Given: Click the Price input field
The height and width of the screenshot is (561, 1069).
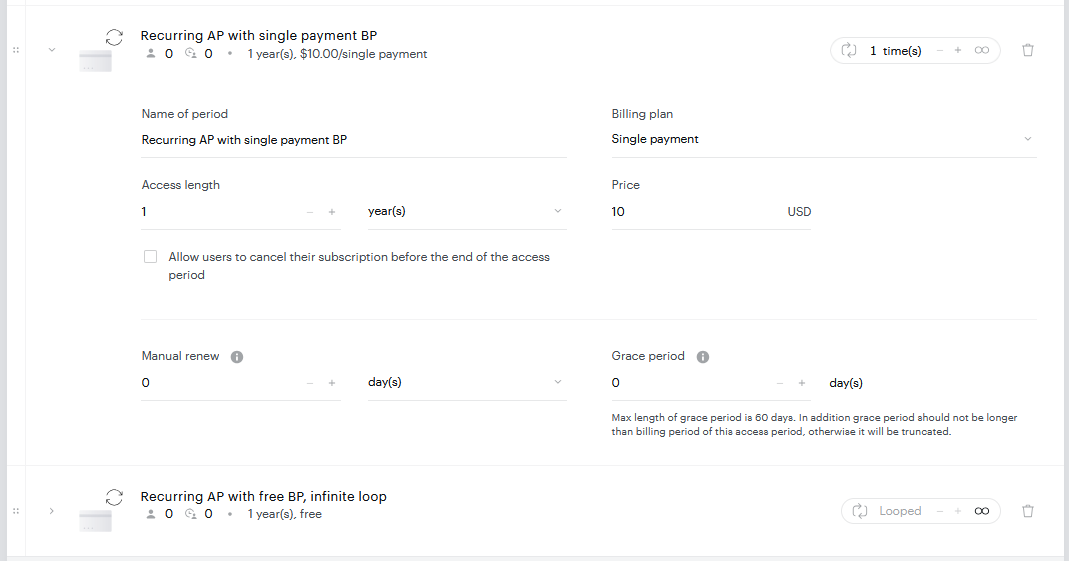Looking at the screenshot, I should tap(695, 212).
